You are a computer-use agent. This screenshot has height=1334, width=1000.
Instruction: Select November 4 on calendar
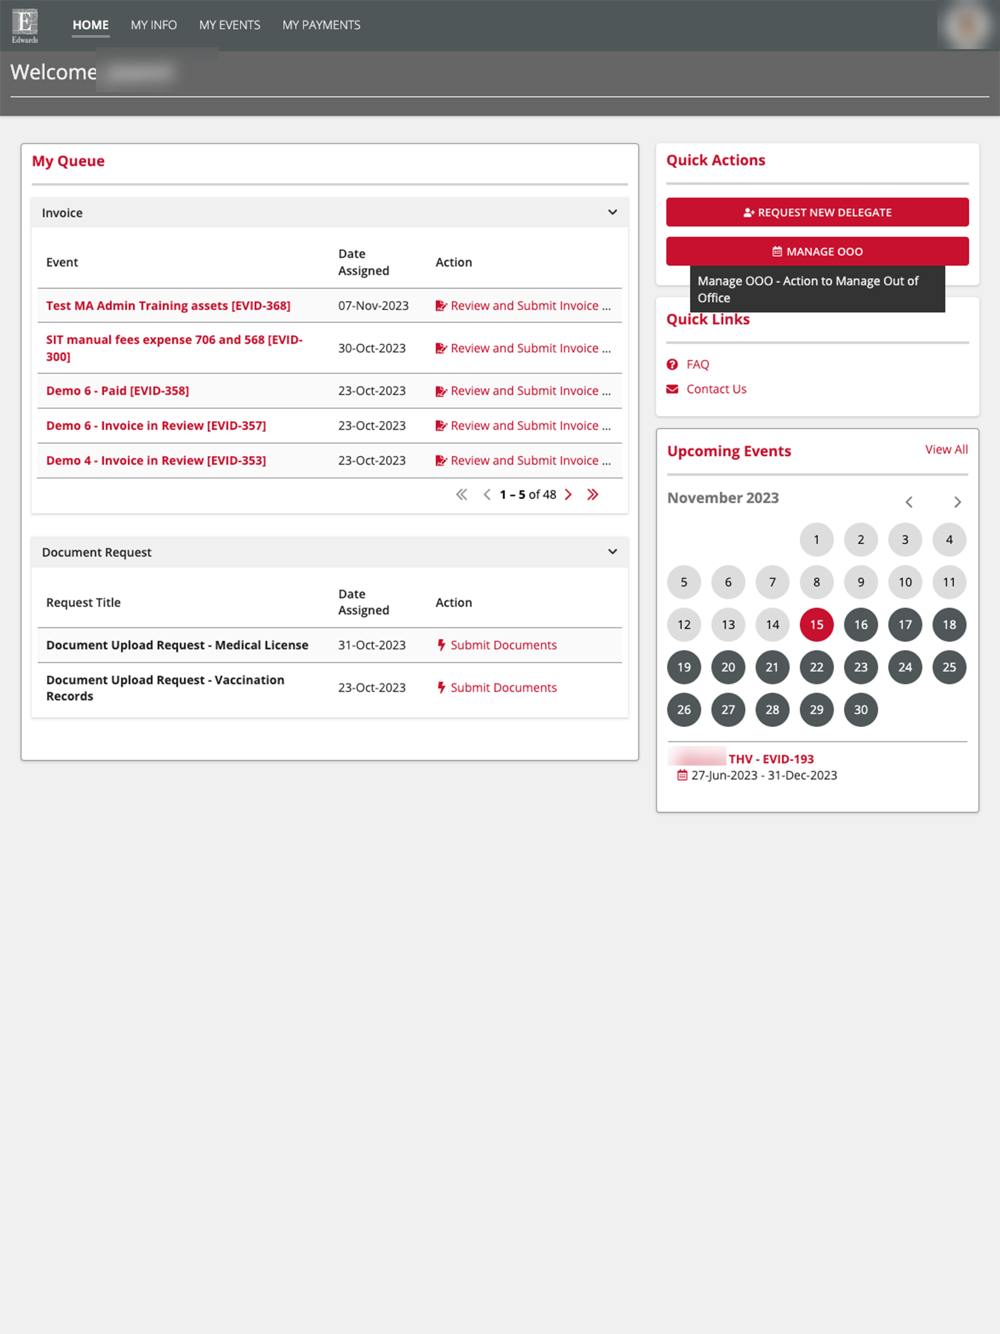coord(949,540)
